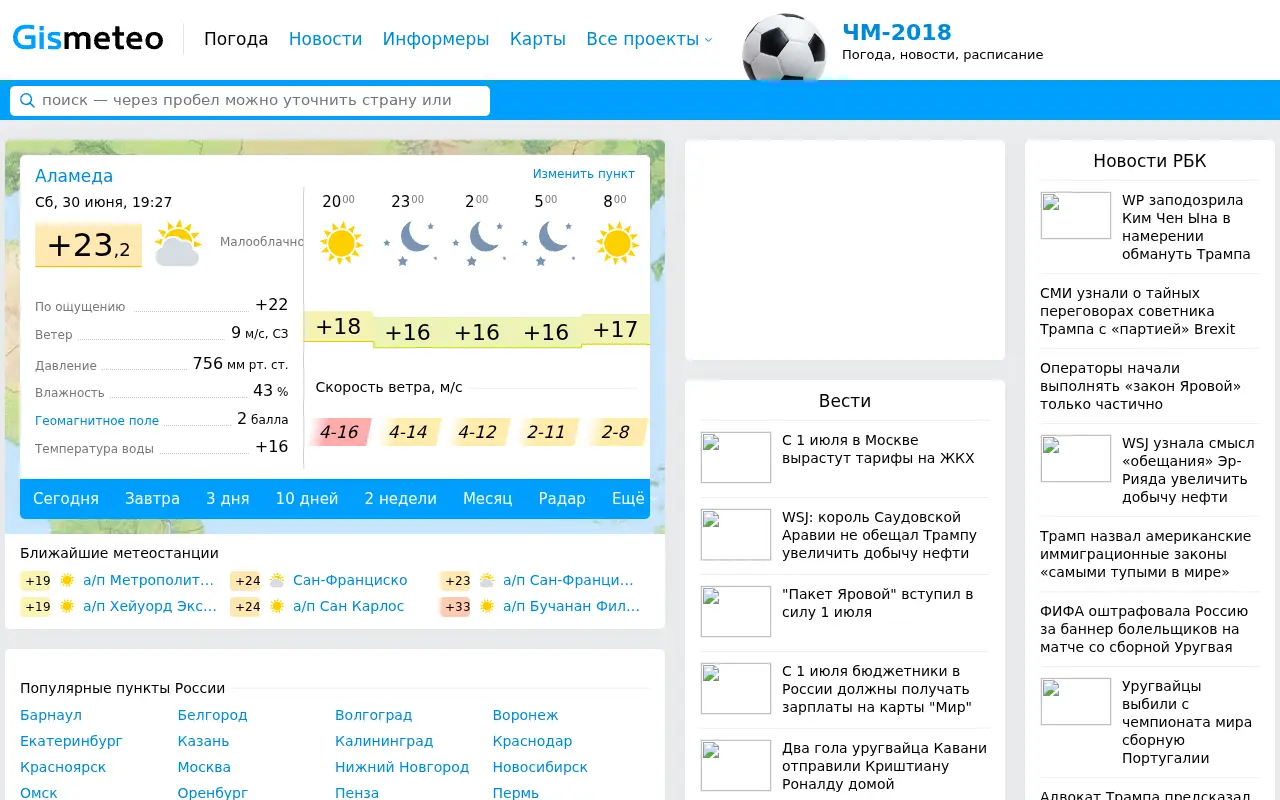Click the 4-16 wind speed value
The height and width of the screenshot is (800, 1280).
(x=340, y=432)
